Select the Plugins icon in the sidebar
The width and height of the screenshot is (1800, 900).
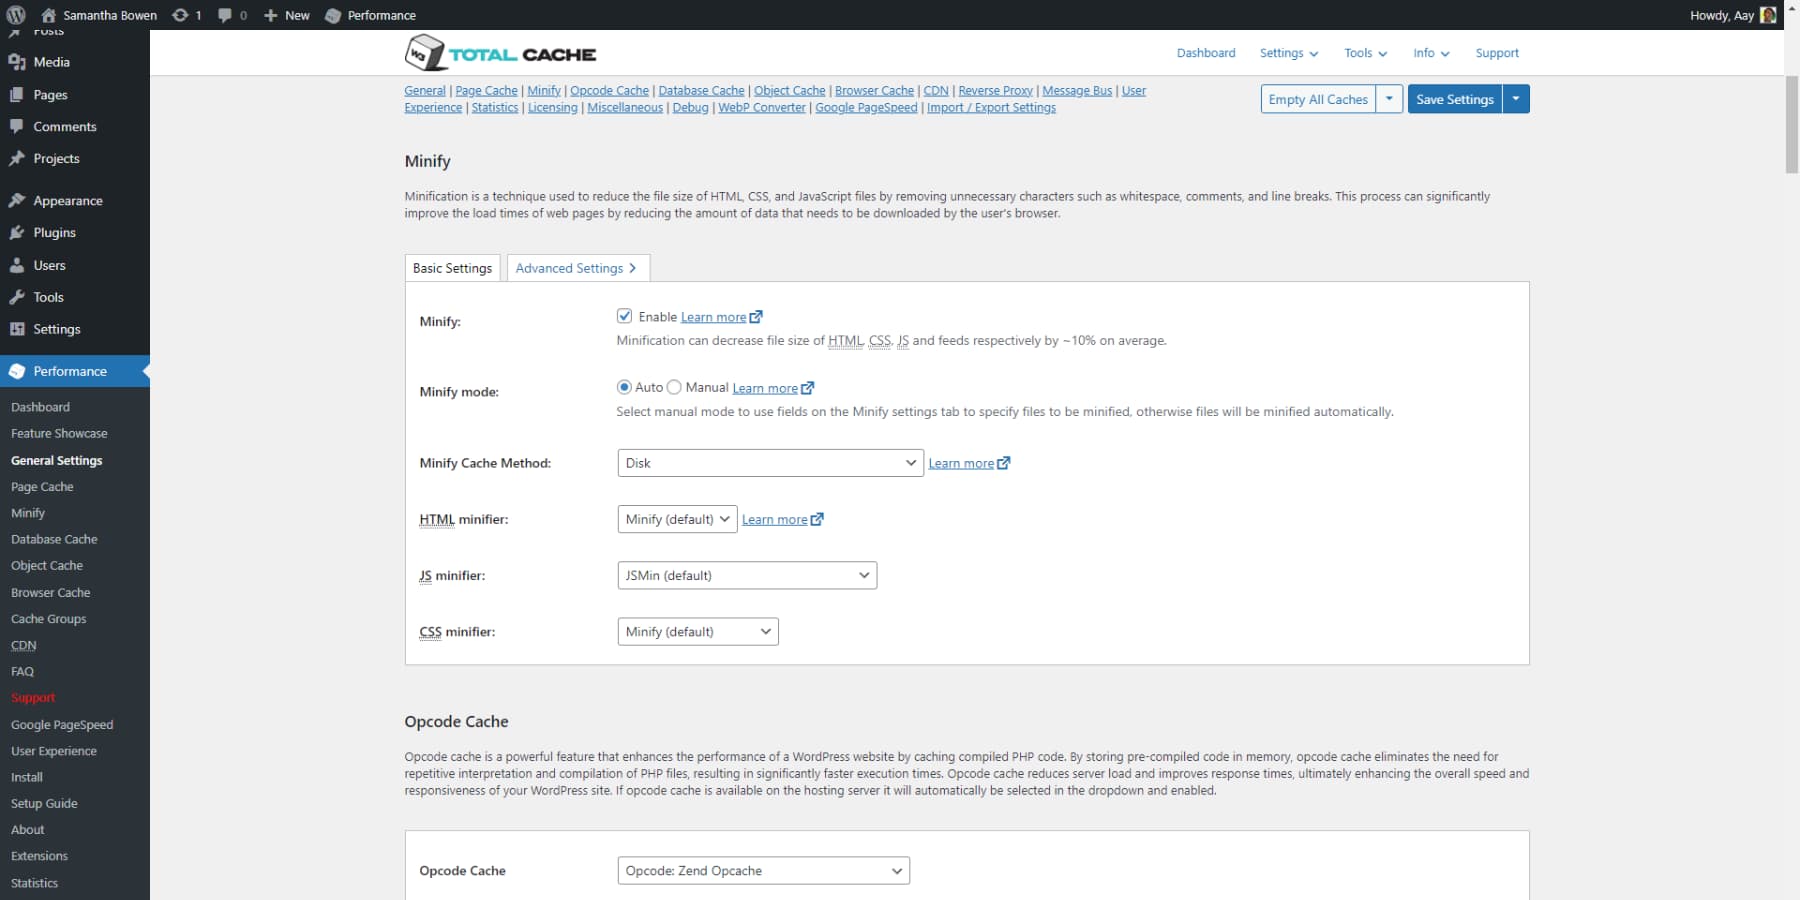(17, 232)
